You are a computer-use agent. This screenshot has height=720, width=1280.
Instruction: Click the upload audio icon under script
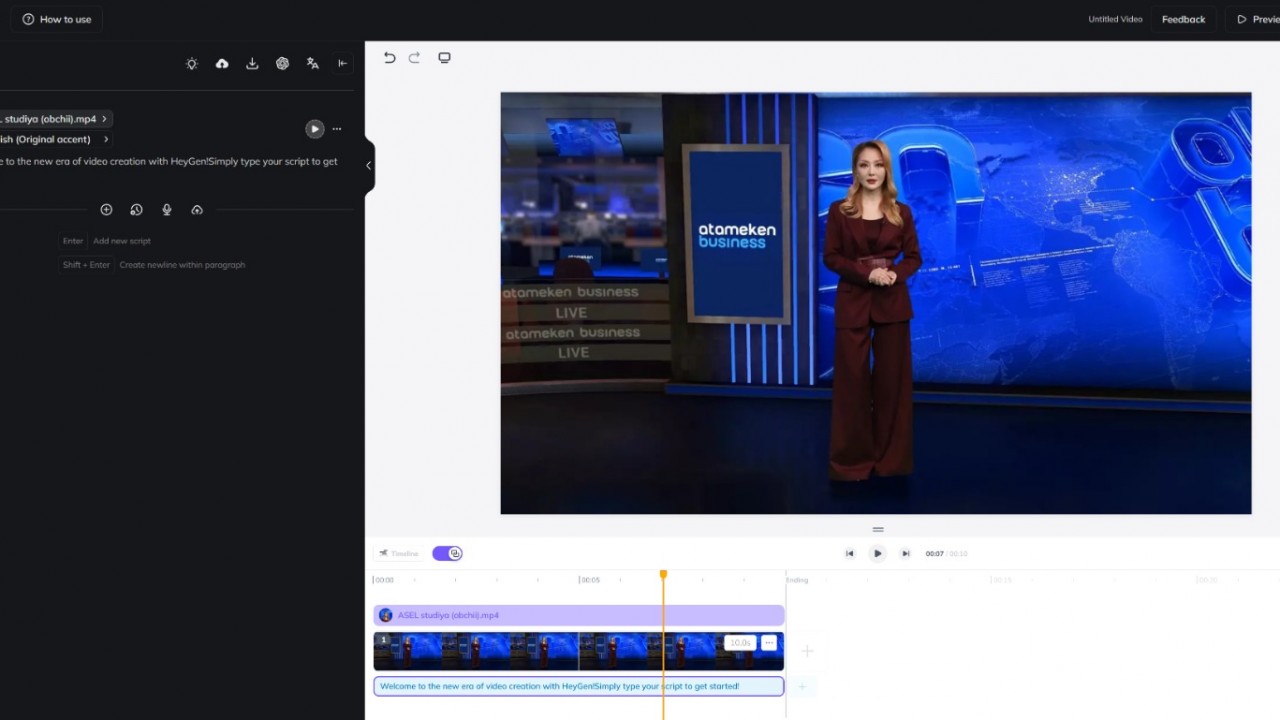point(197,210)
